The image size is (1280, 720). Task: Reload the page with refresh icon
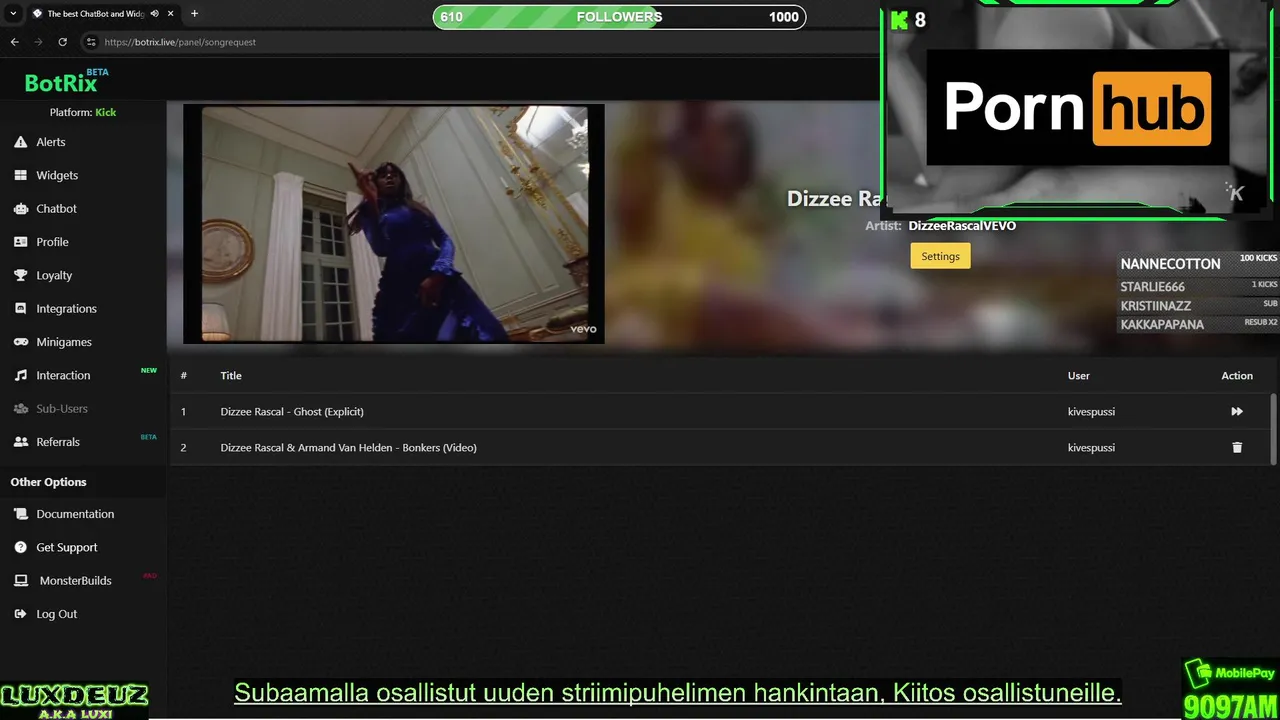coord(62,42)
